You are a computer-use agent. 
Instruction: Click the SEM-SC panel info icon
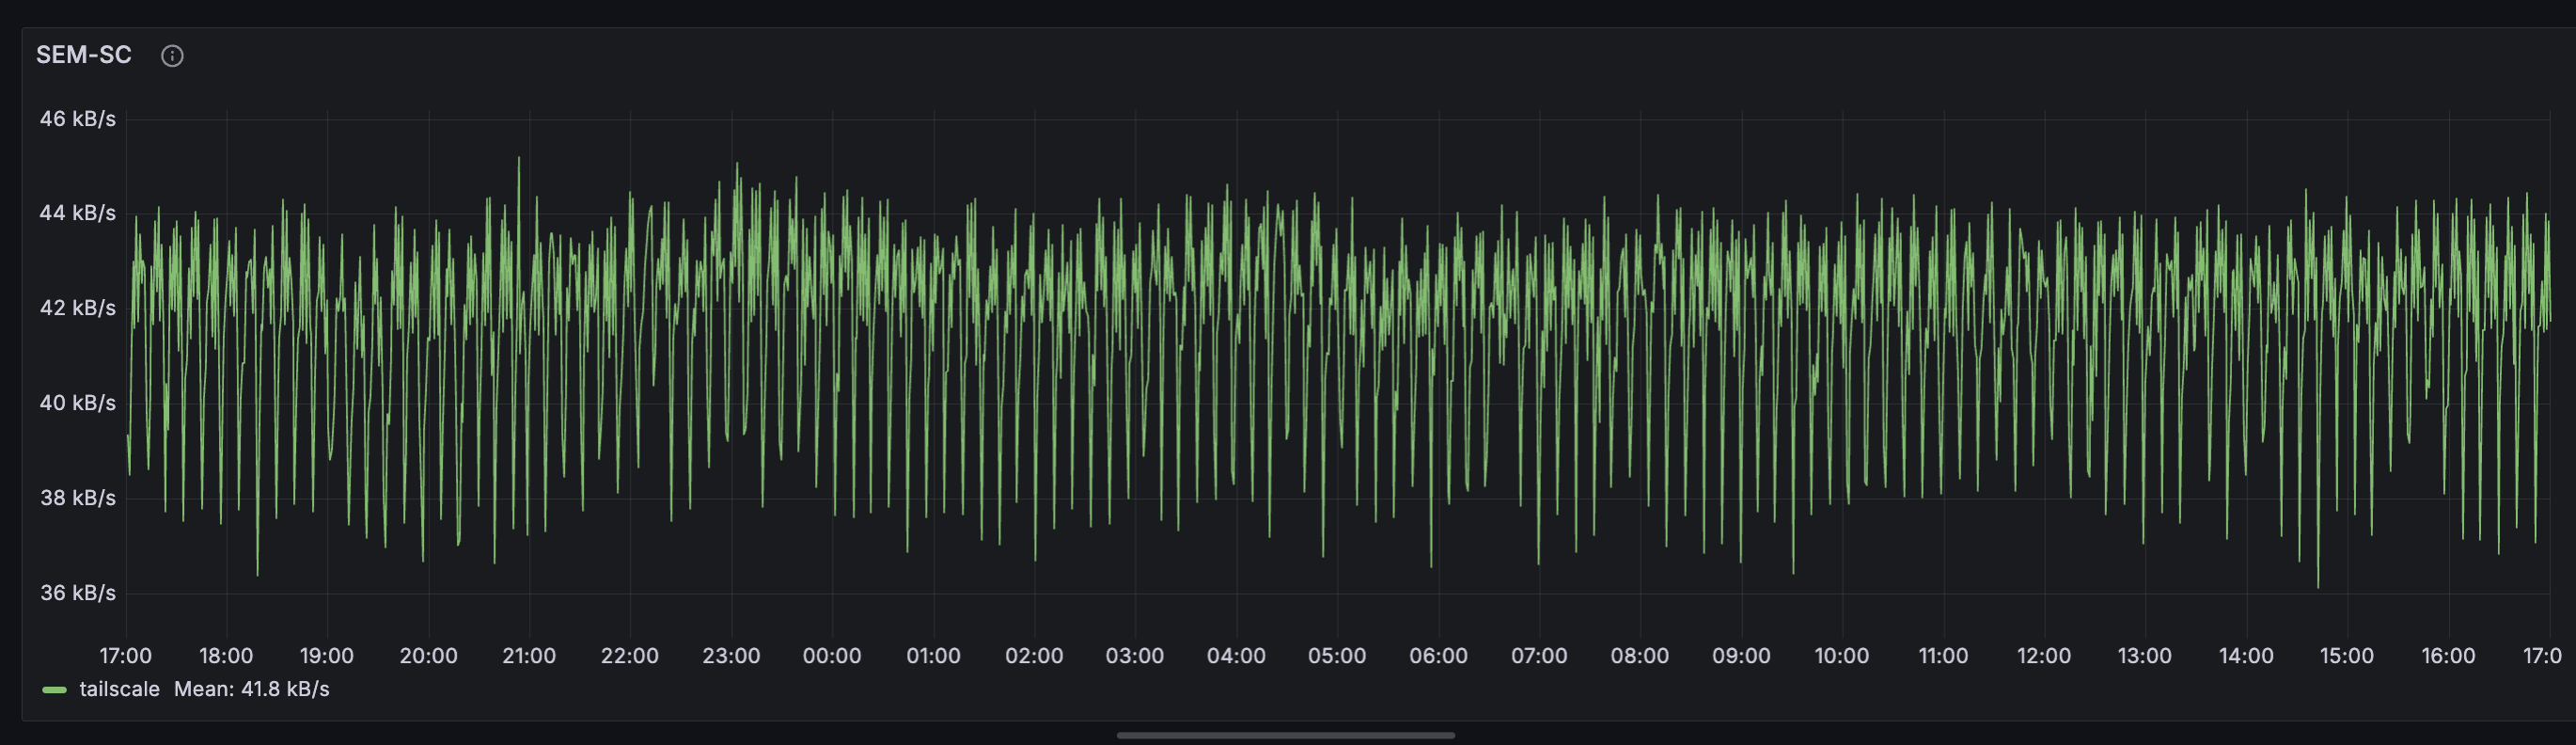(x=172, y=56)
